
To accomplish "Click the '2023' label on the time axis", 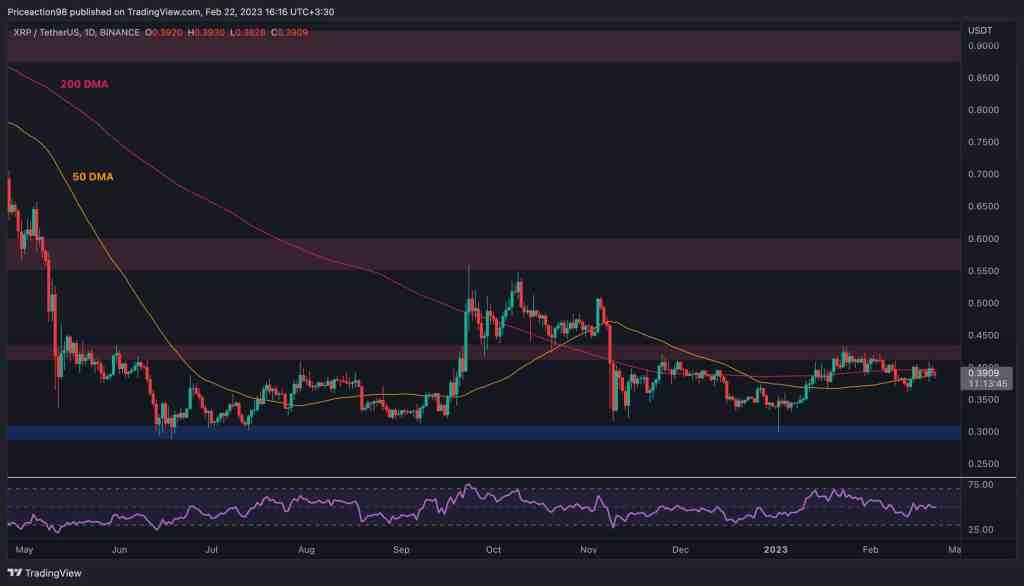I will 775,549.
